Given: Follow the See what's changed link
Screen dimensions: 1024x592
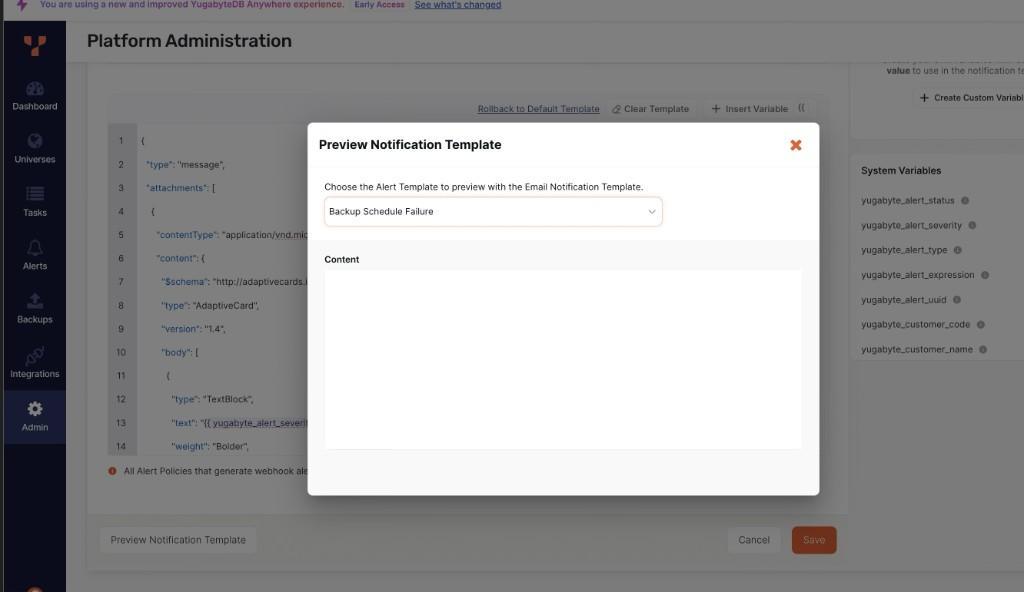Looking at the screenshot, I should coord(458,5).
